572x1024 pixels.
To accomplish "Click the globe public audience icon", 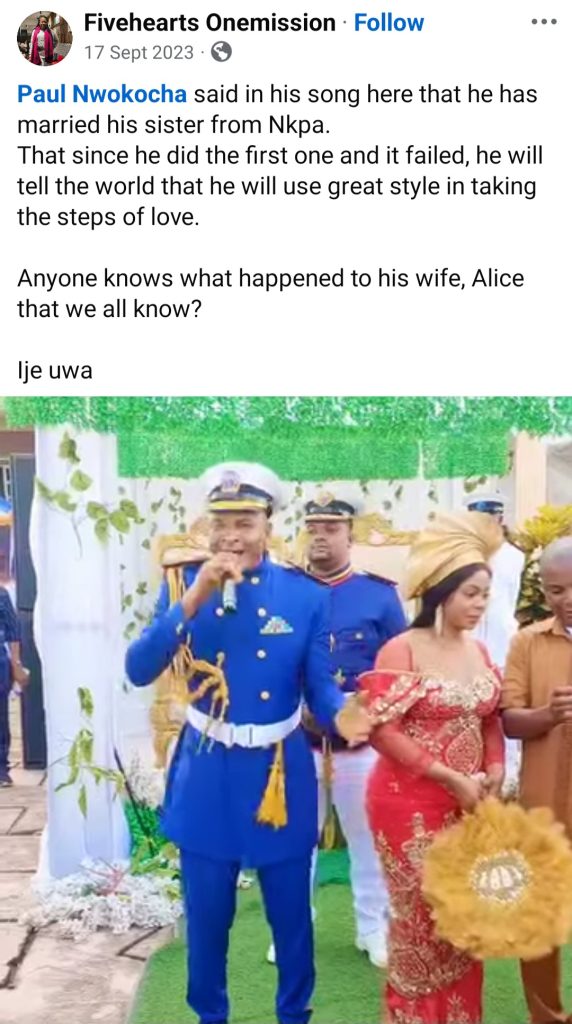I will pyautogui.click(x=221, y=52).
